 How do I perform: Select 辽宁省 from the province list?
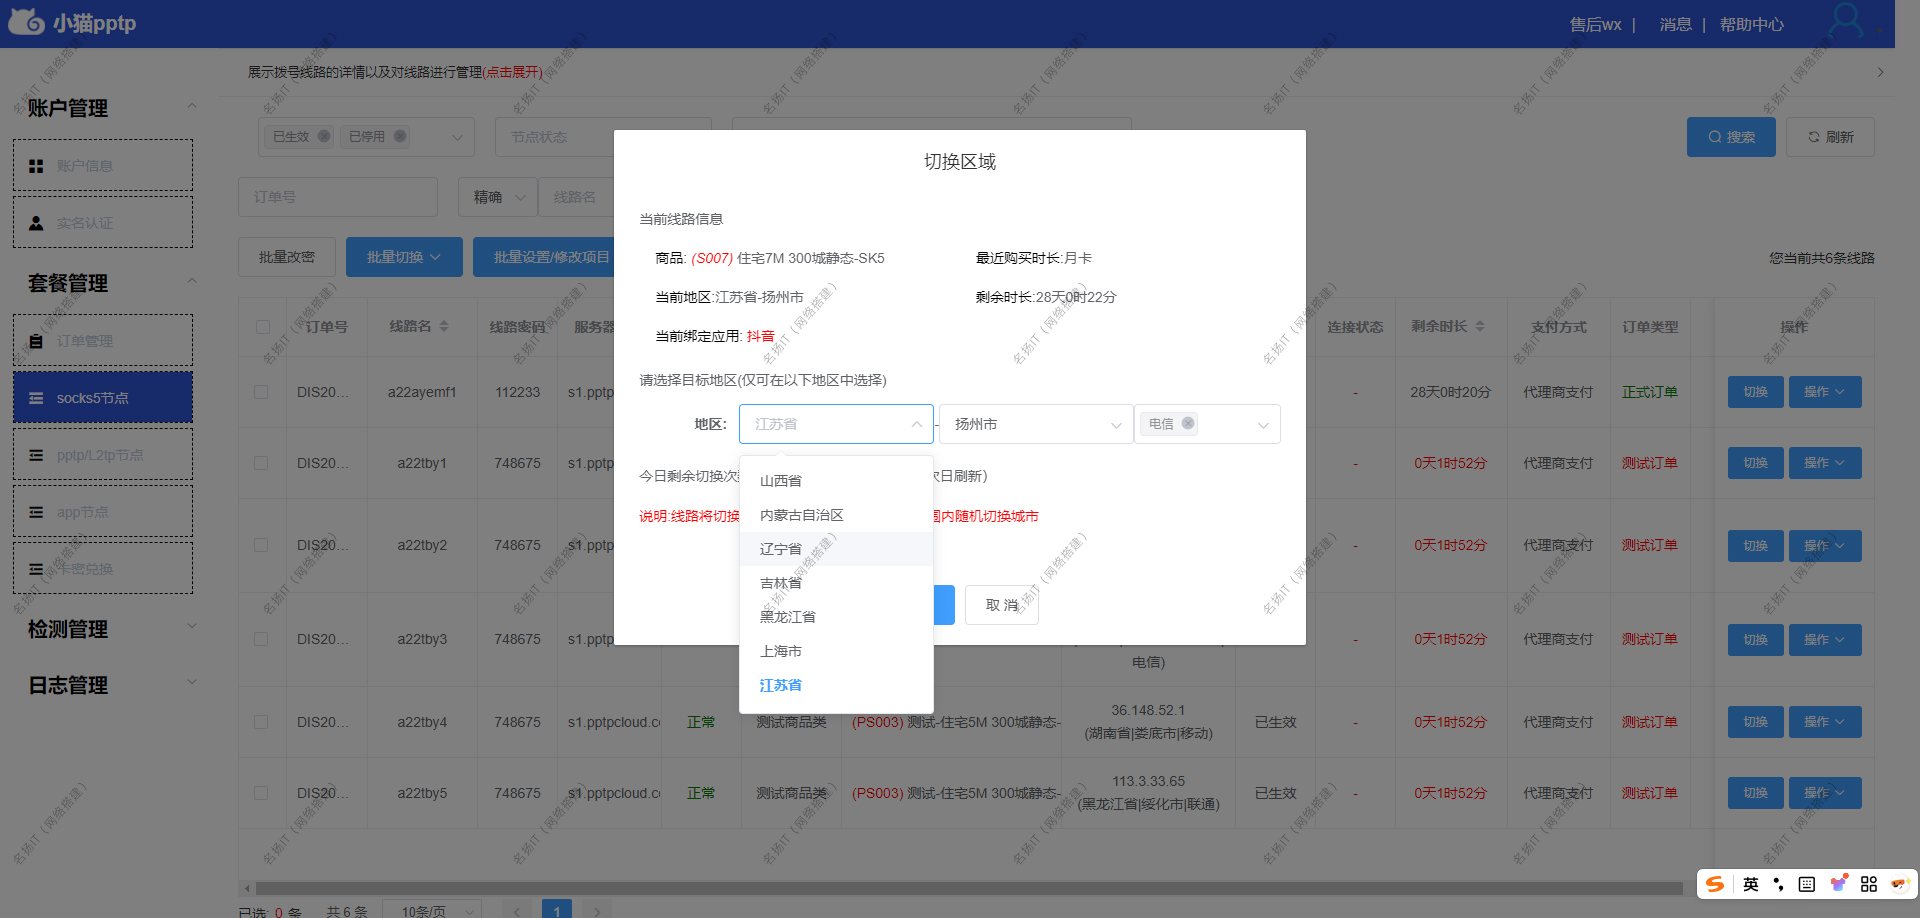click(x=781, y=548)
